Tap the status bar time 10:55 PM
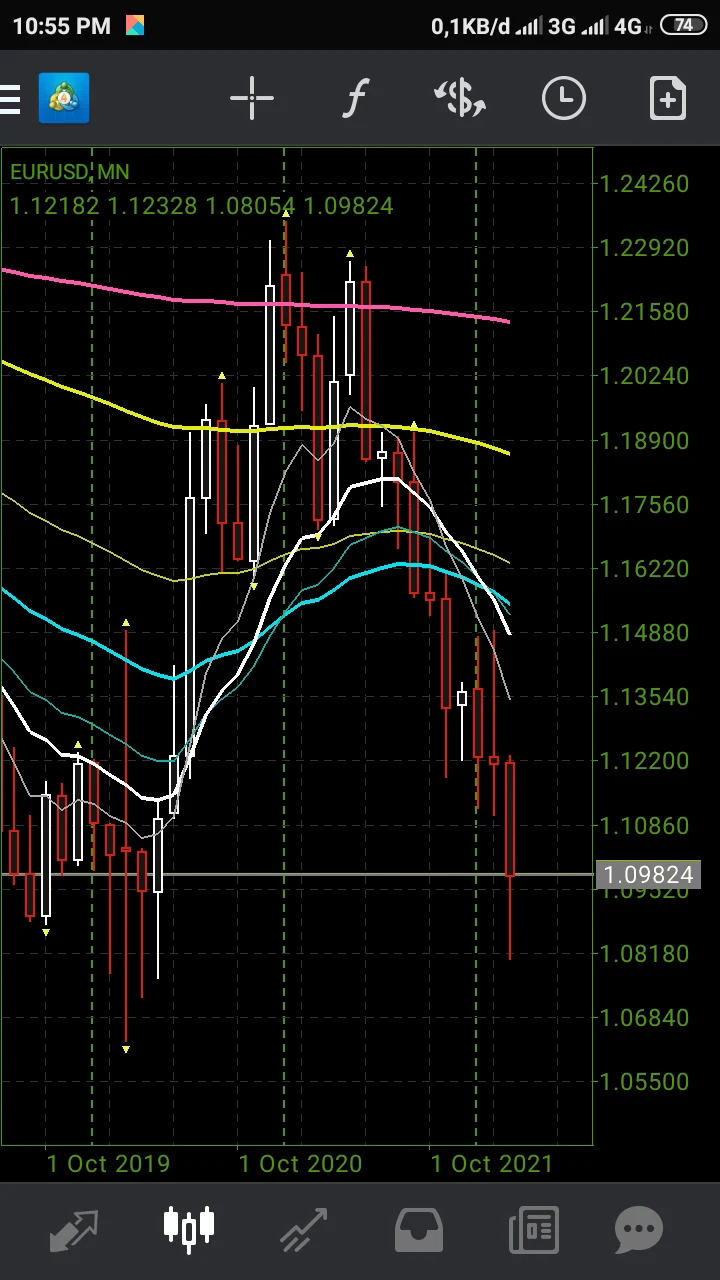720x1280 pixels. point(62,27)
